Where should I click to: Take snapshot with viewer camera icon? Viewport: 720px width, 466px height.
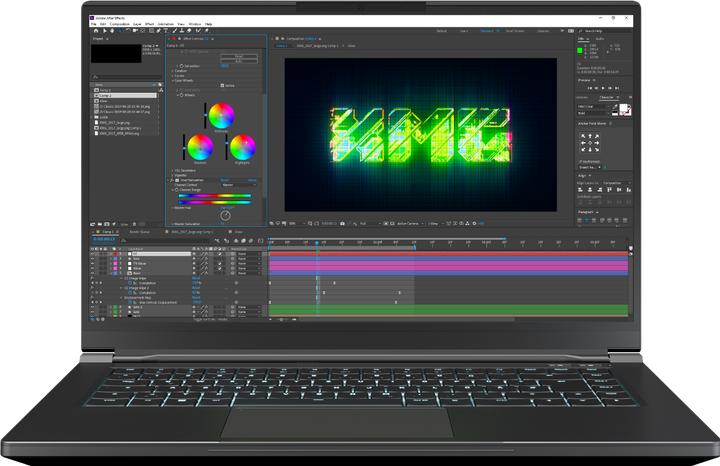(x=343, y=224)
